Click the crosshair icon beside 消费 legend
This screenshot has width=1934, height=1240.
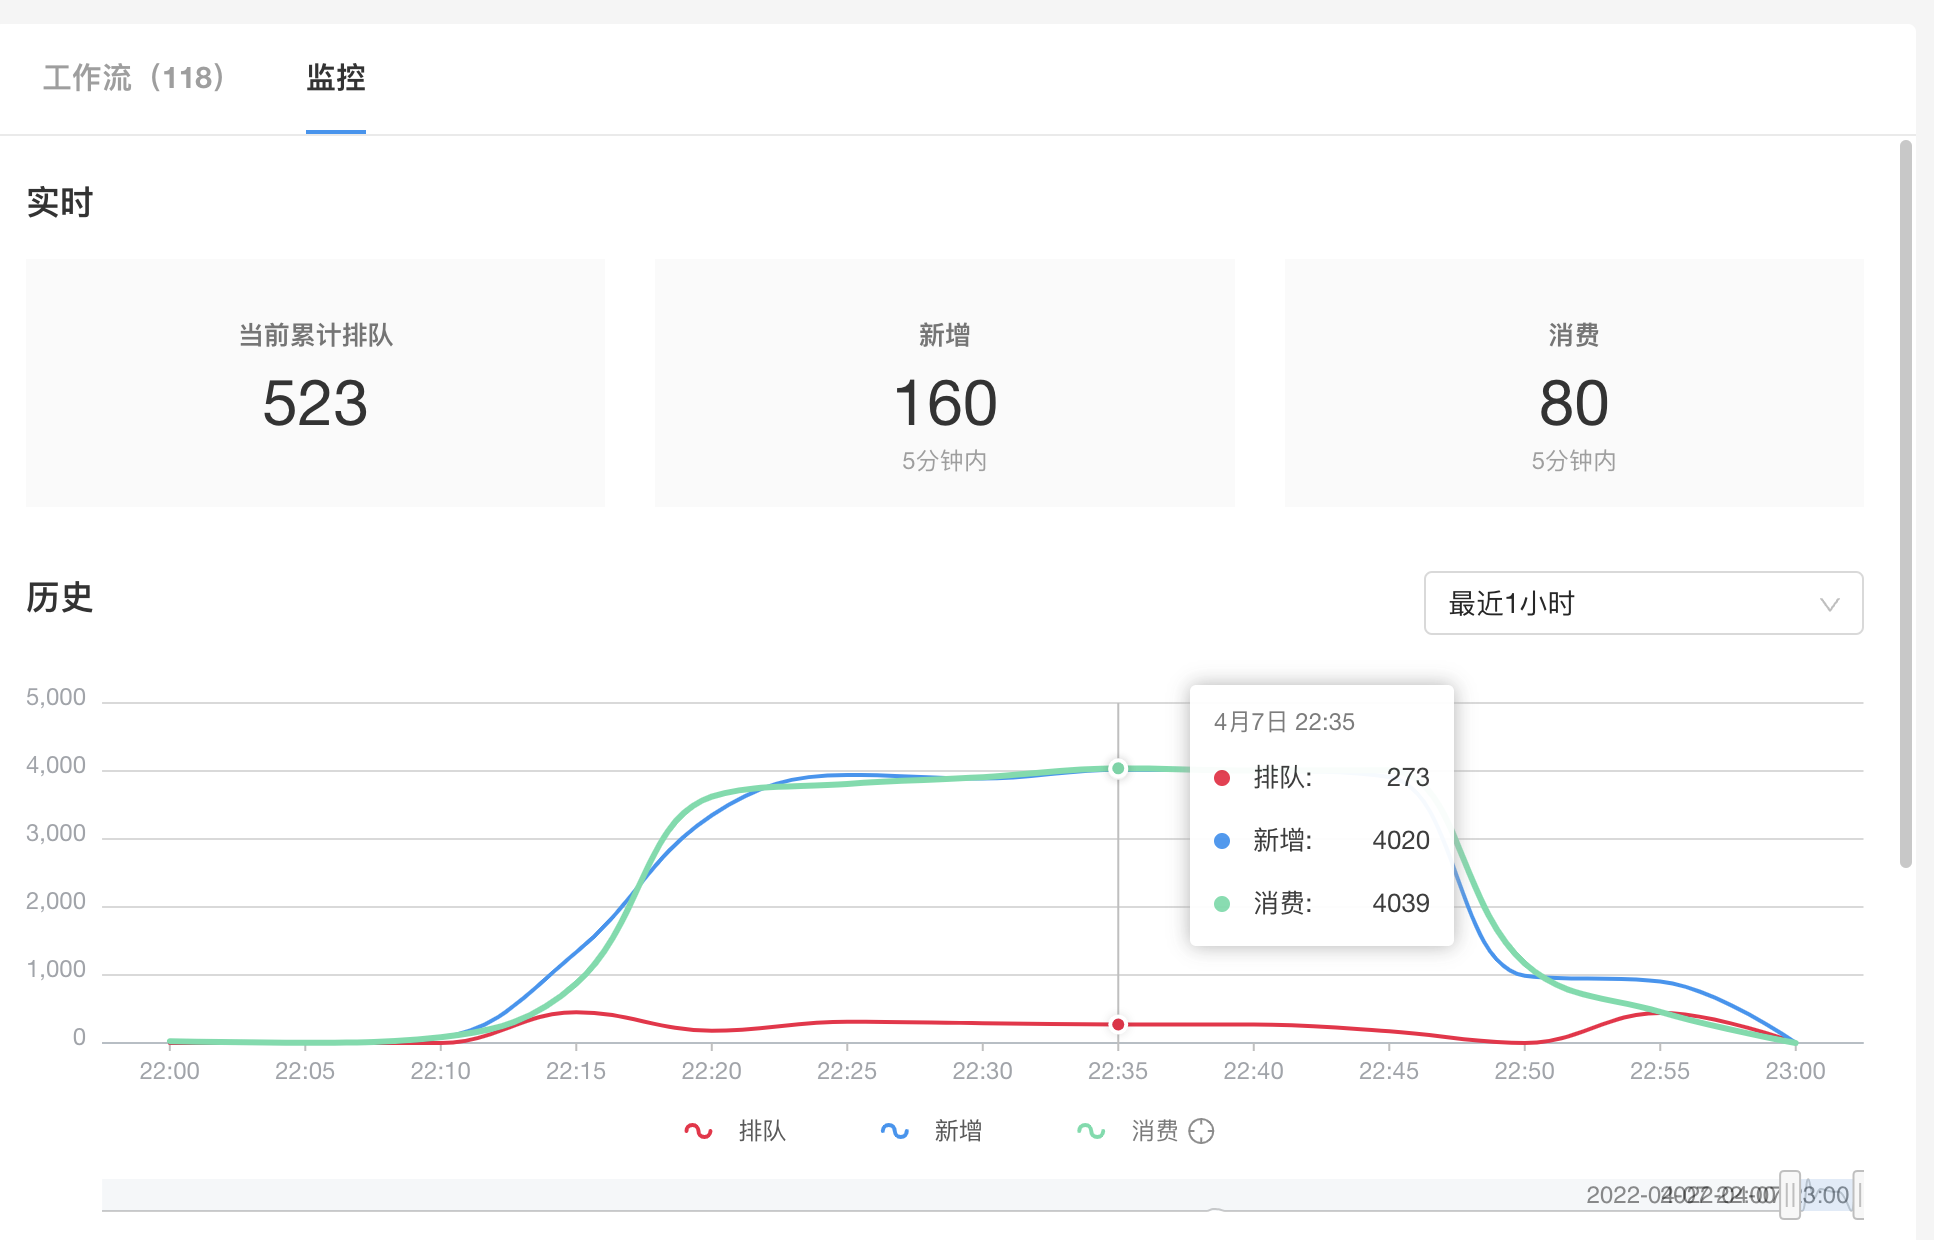pyautogui.click(x=1201, y=1131)
